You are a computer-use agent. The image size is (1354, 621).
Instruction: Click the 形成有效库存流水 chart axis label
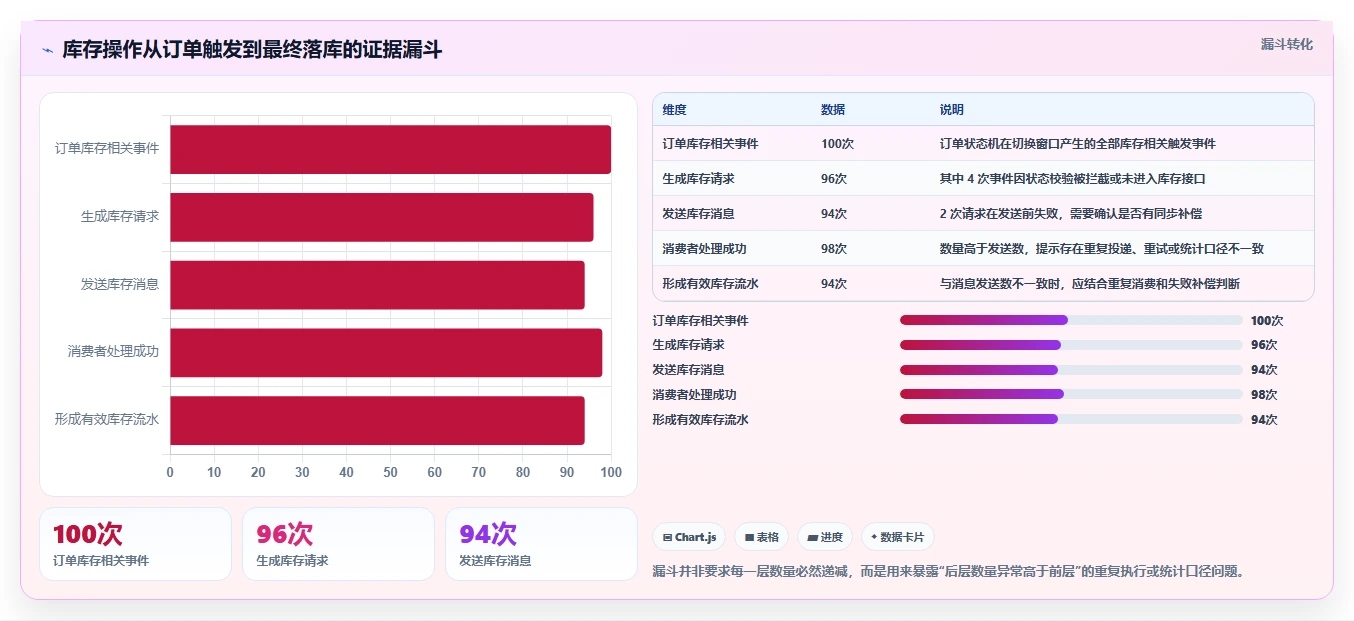(x=107, y=420)
